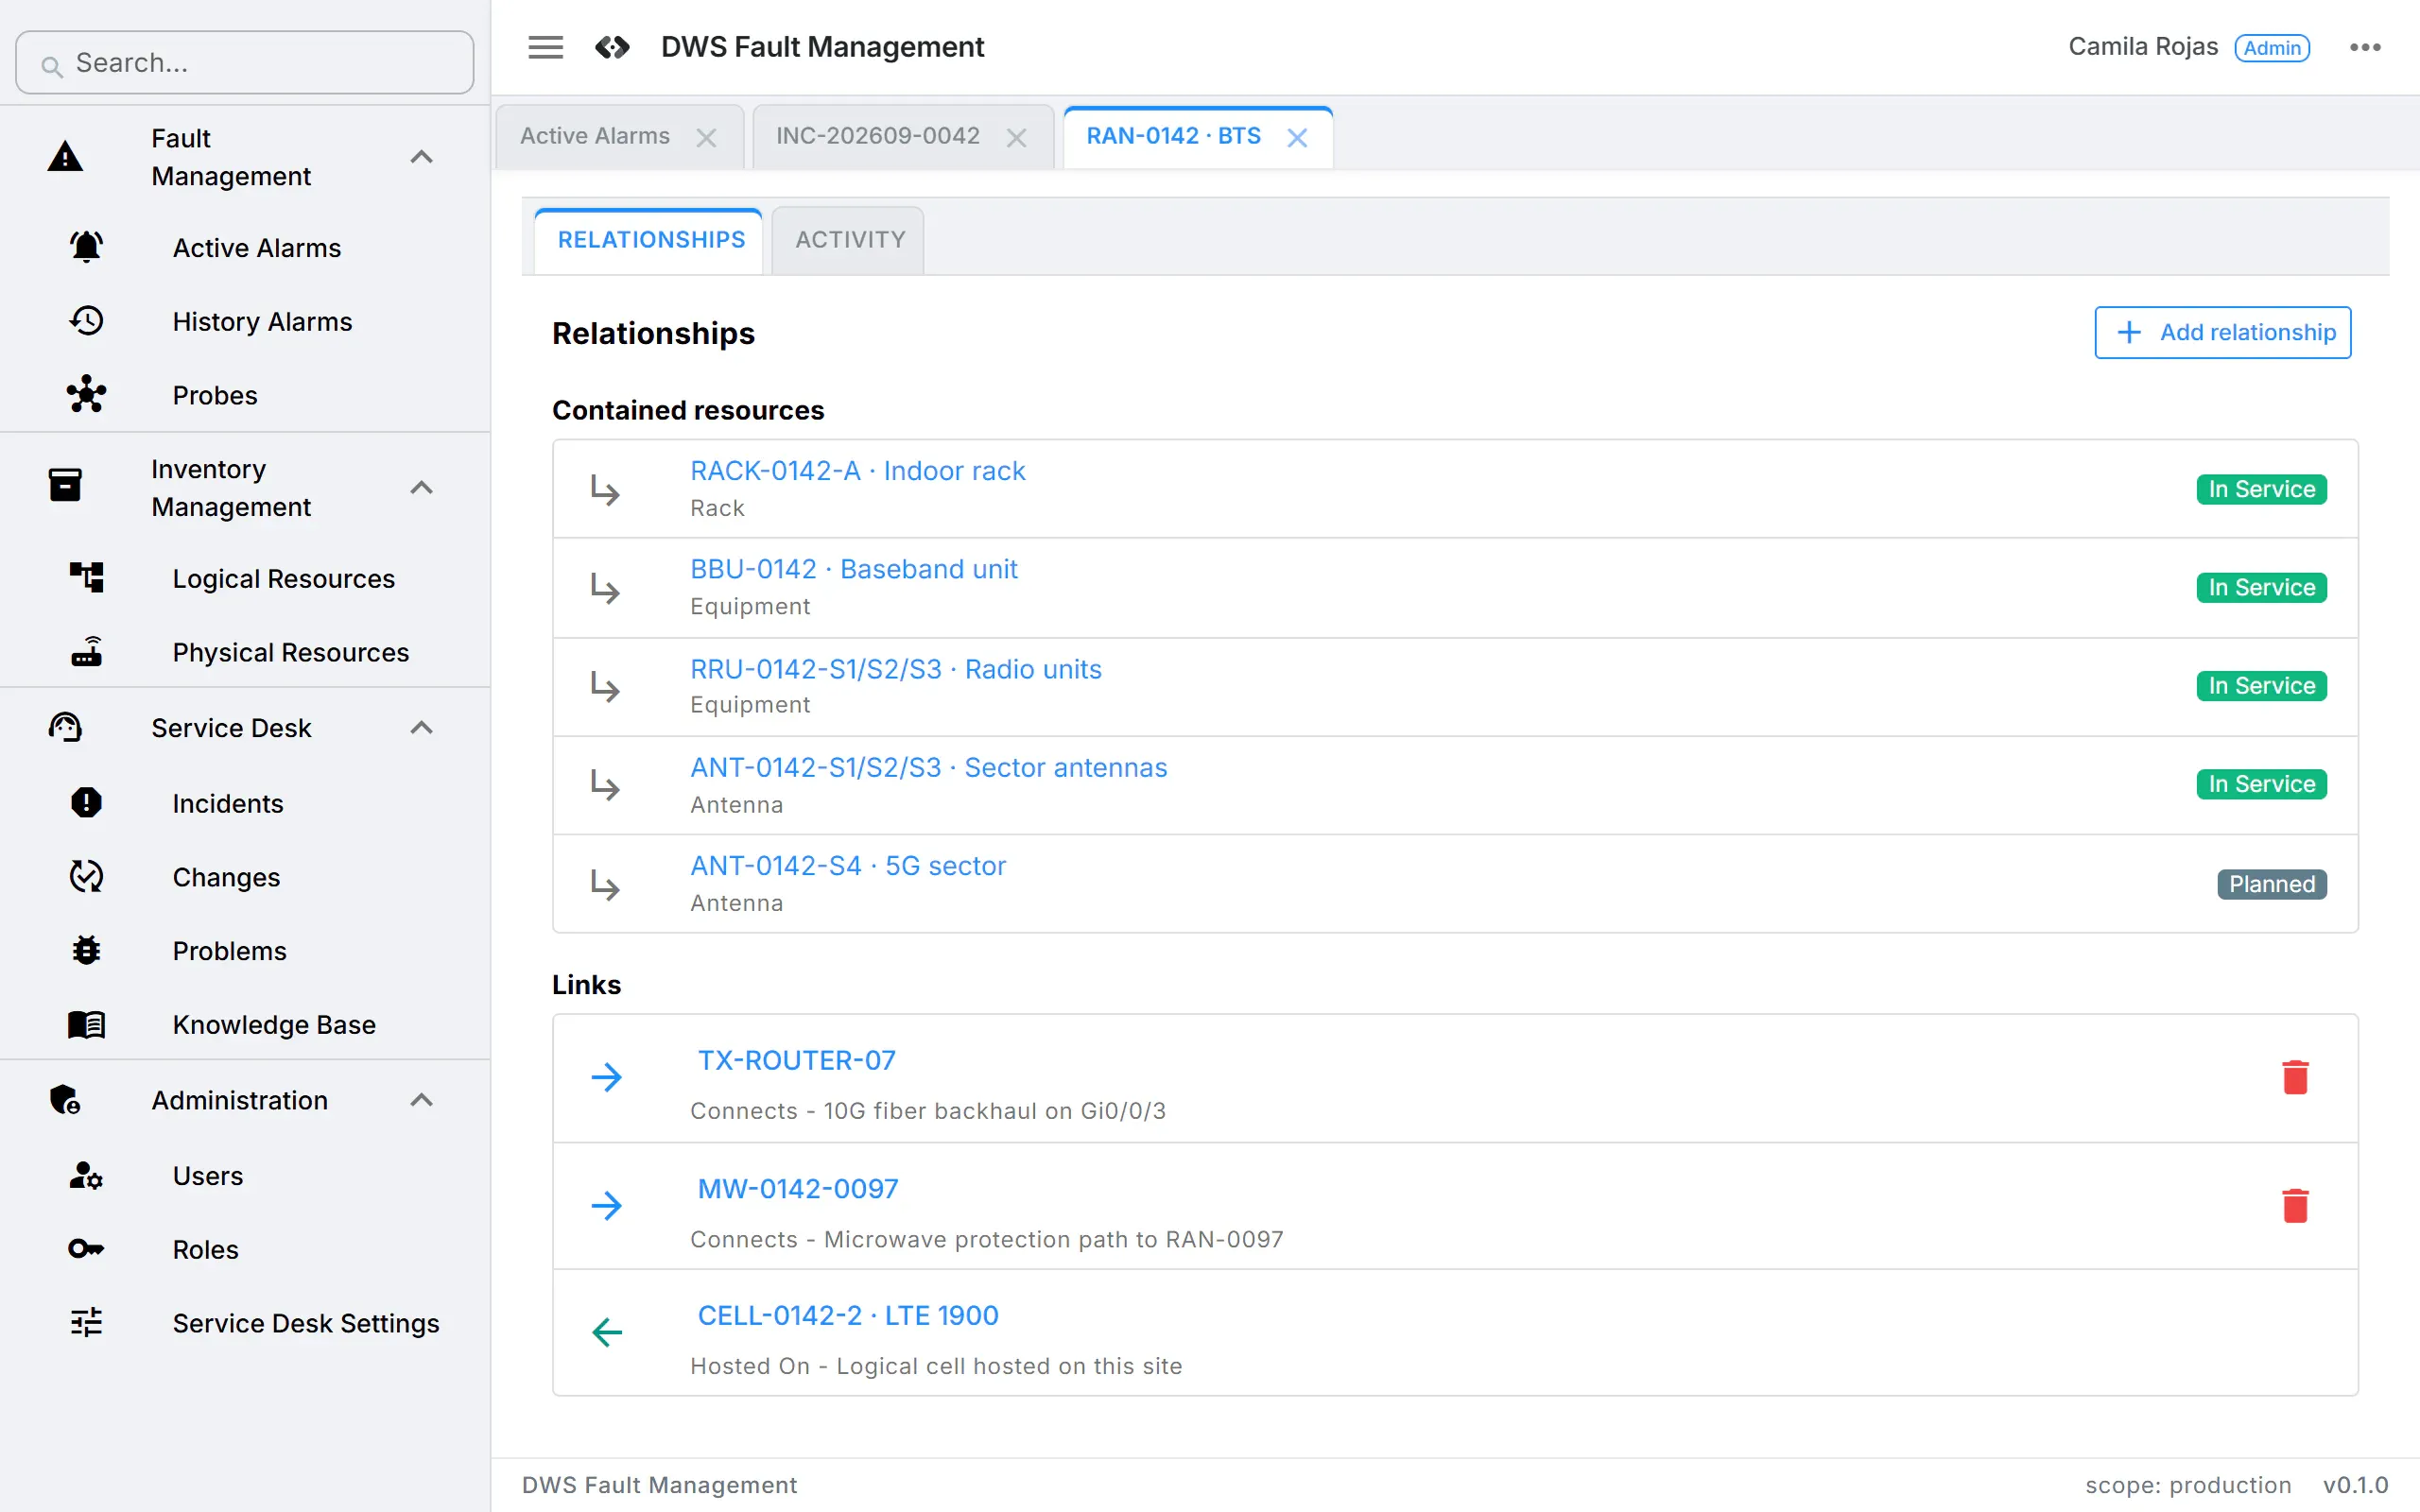The height and width of the screenshot is (1512, 2420).
Task: Open CELL-0142-2 LTE 1900 link
Action: pyautogui.click(x=848, y=1316)
